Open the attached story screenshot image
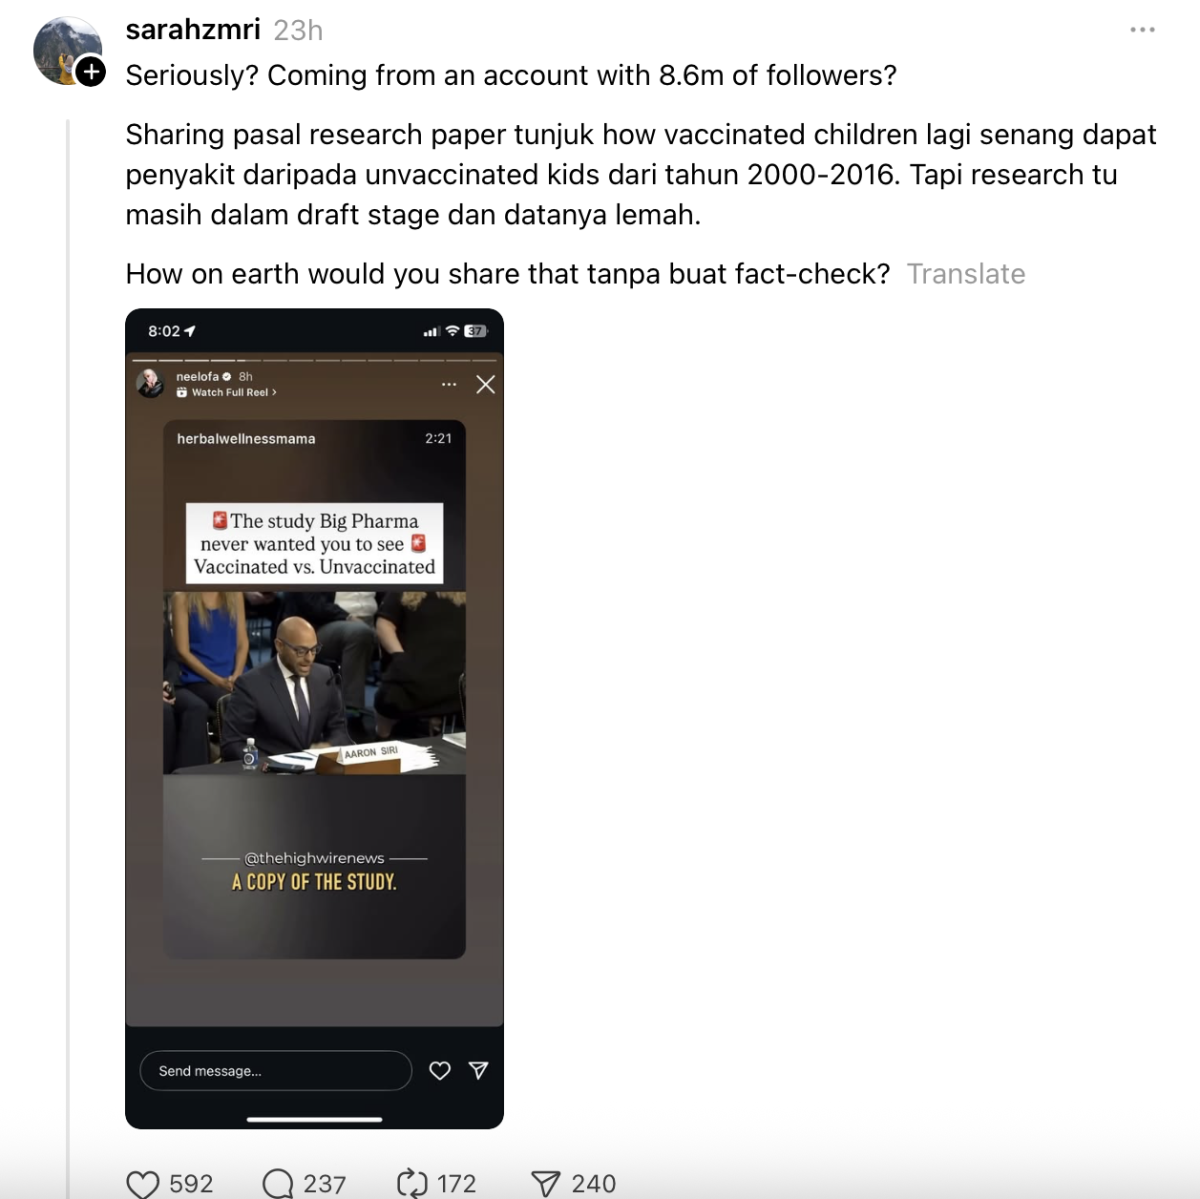 (x=314, y=718)
